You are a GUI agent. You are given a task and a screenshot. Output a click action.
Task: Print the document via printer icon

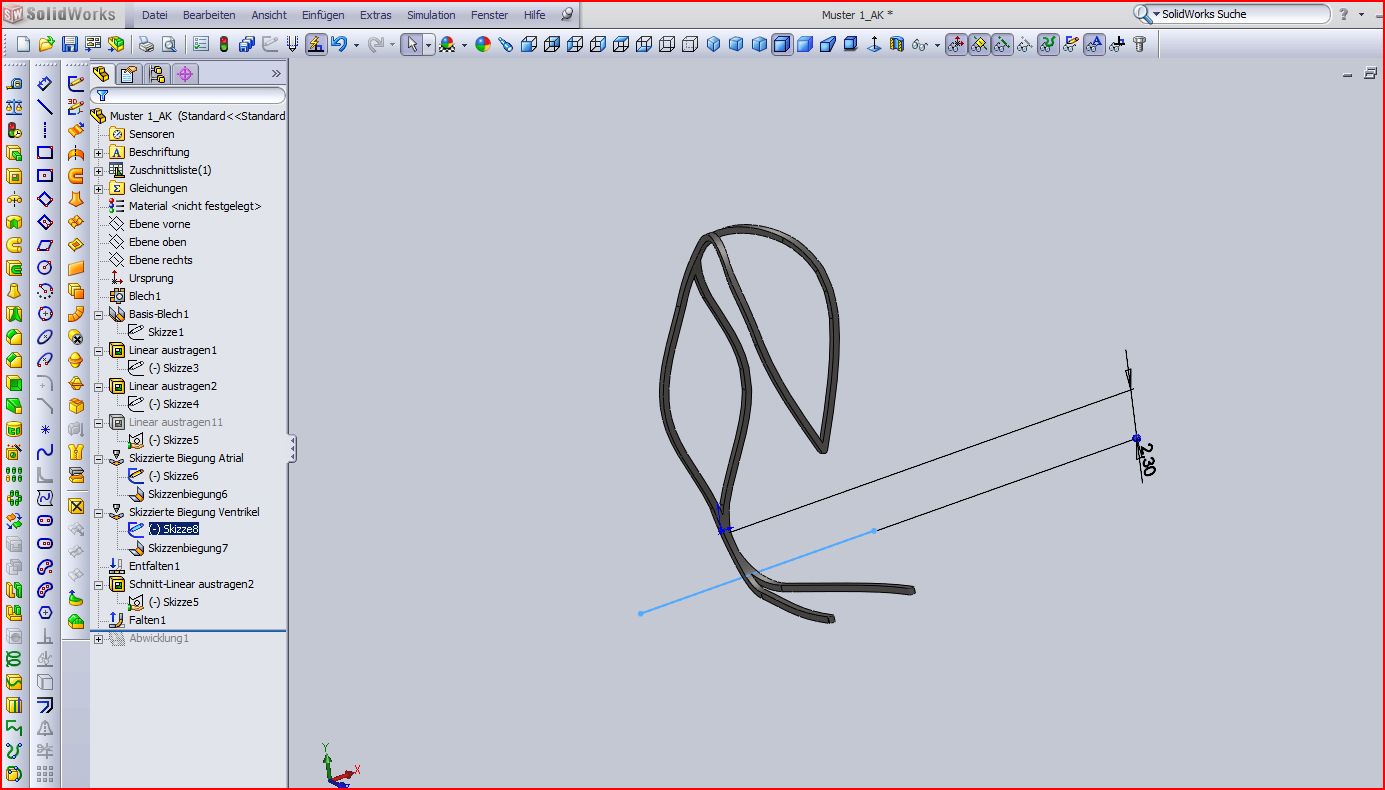(x=146, y=44)
